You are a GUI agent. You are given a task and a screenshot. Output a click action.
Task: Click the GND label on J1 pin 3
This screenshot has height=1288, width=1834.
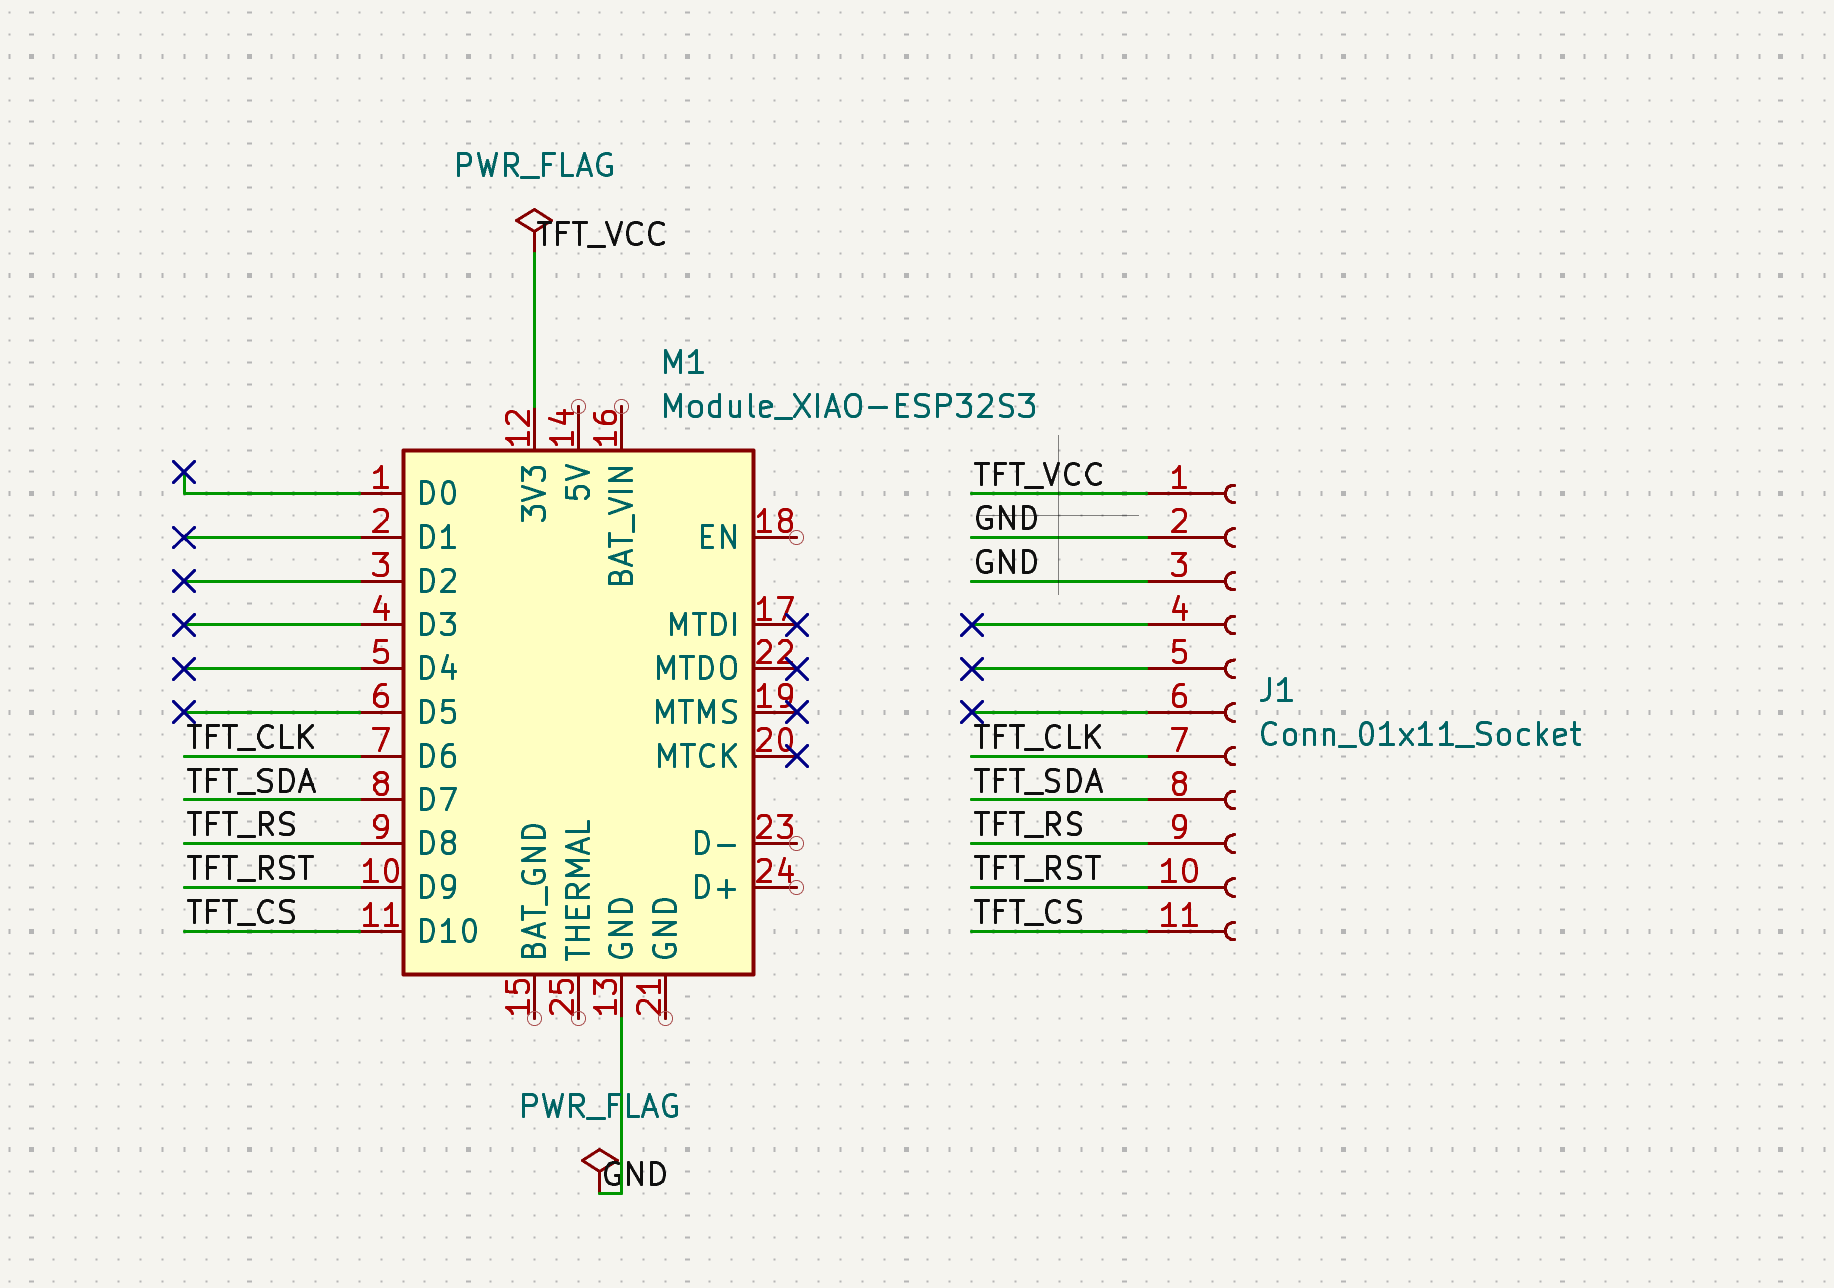click(x=1006, y=563)
